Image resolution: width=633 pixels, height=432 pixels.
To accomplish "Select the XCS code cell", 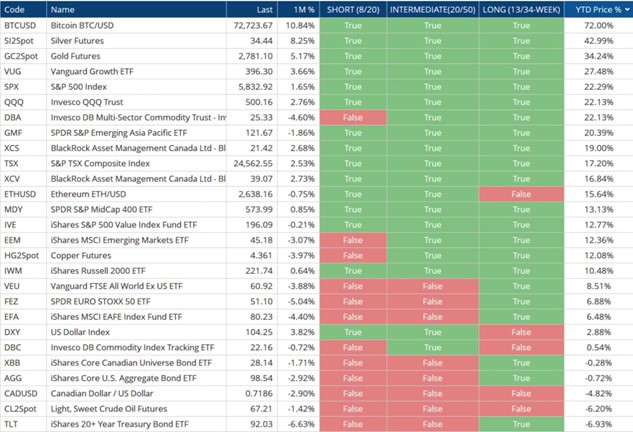I will pyautogui.click(x=23, y=148).
